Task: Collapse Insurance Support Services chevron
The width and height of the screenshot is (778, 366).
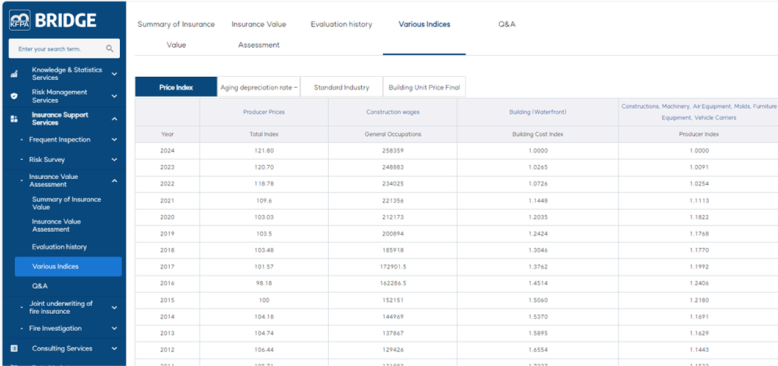Action: pyautogui.click(x=115, y=119)
